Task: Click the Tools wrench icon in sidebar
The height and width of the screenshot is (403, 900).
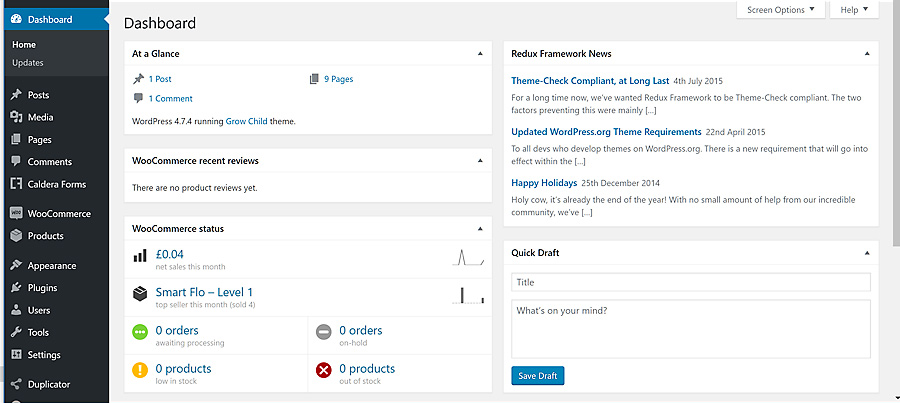Action: pos(16,332)
